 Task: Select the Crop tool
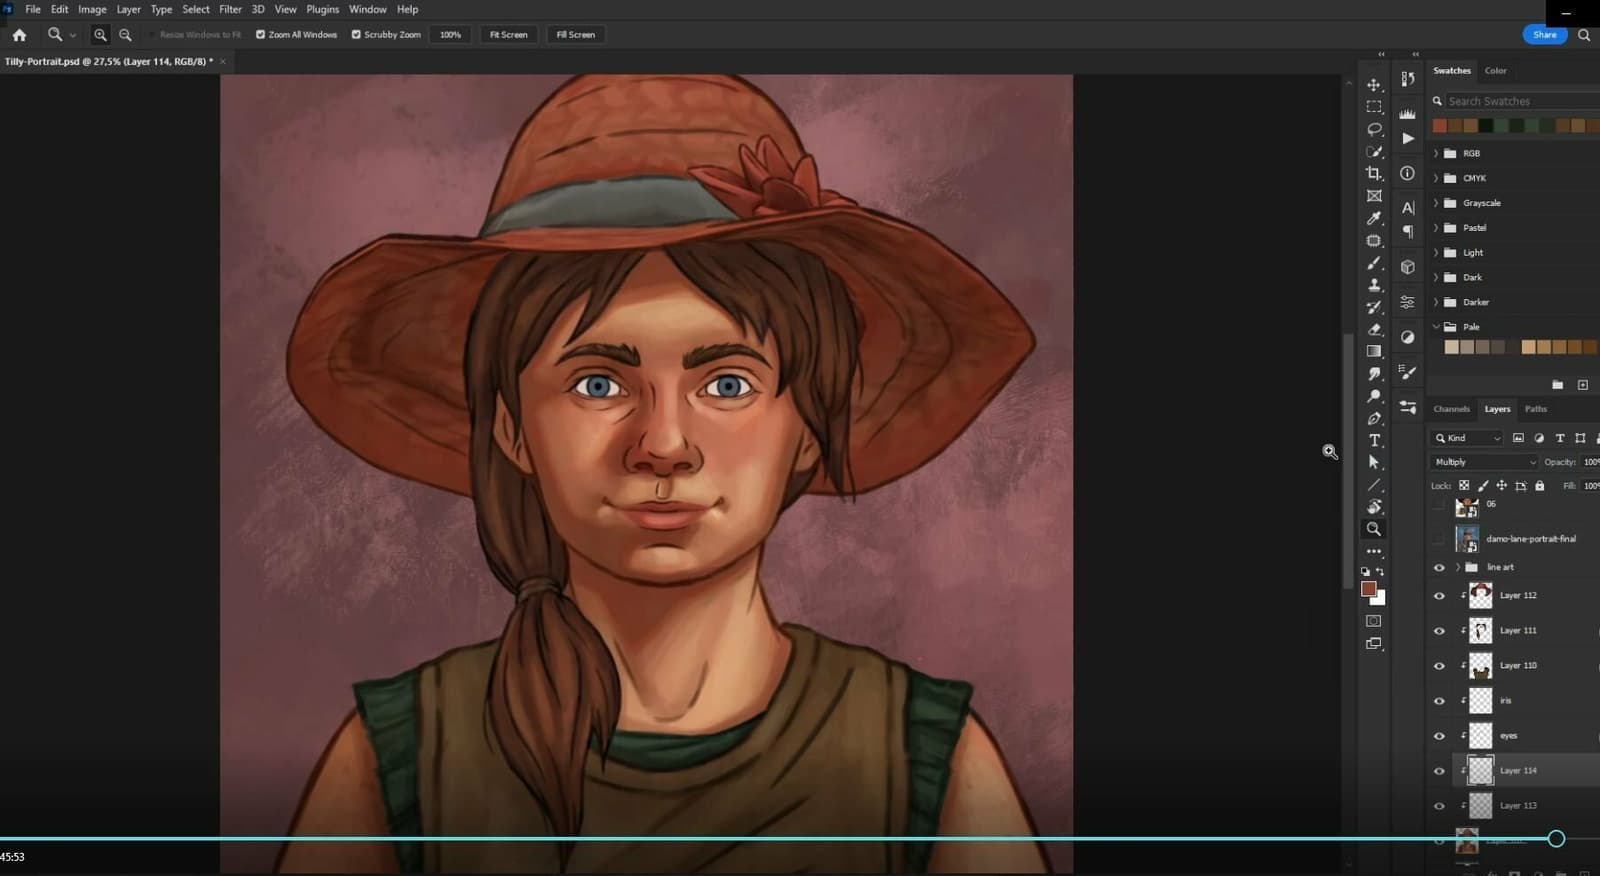(1374, 174)
